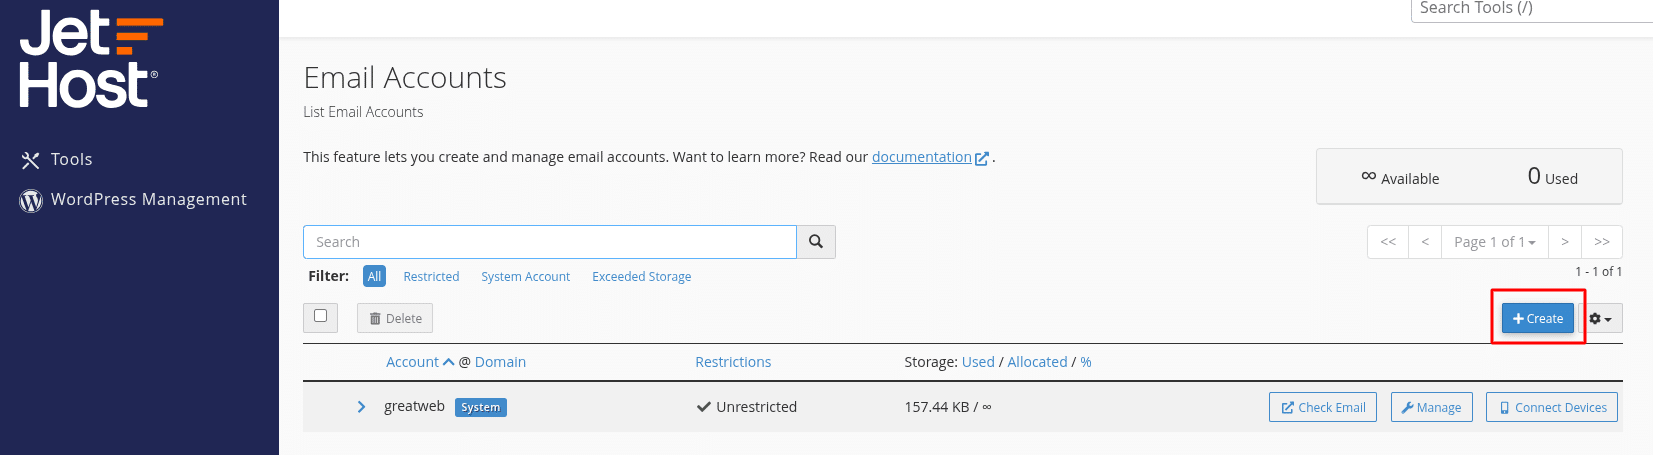Sort by Restrictions column
The image size is (1653, 455).
(x=733, y=362)
